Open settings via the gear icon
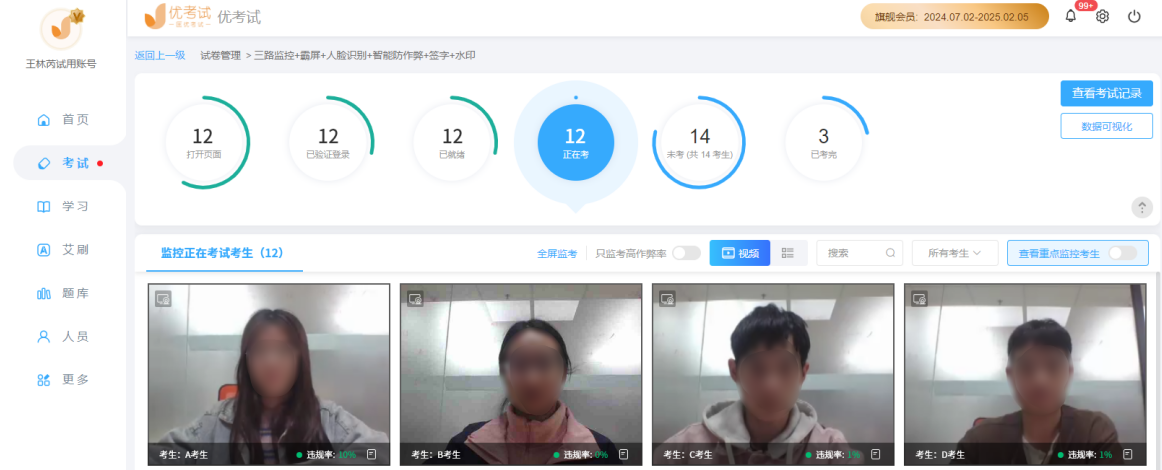The width and height of the screenshot is (1162, 470). coord(1103,17)
